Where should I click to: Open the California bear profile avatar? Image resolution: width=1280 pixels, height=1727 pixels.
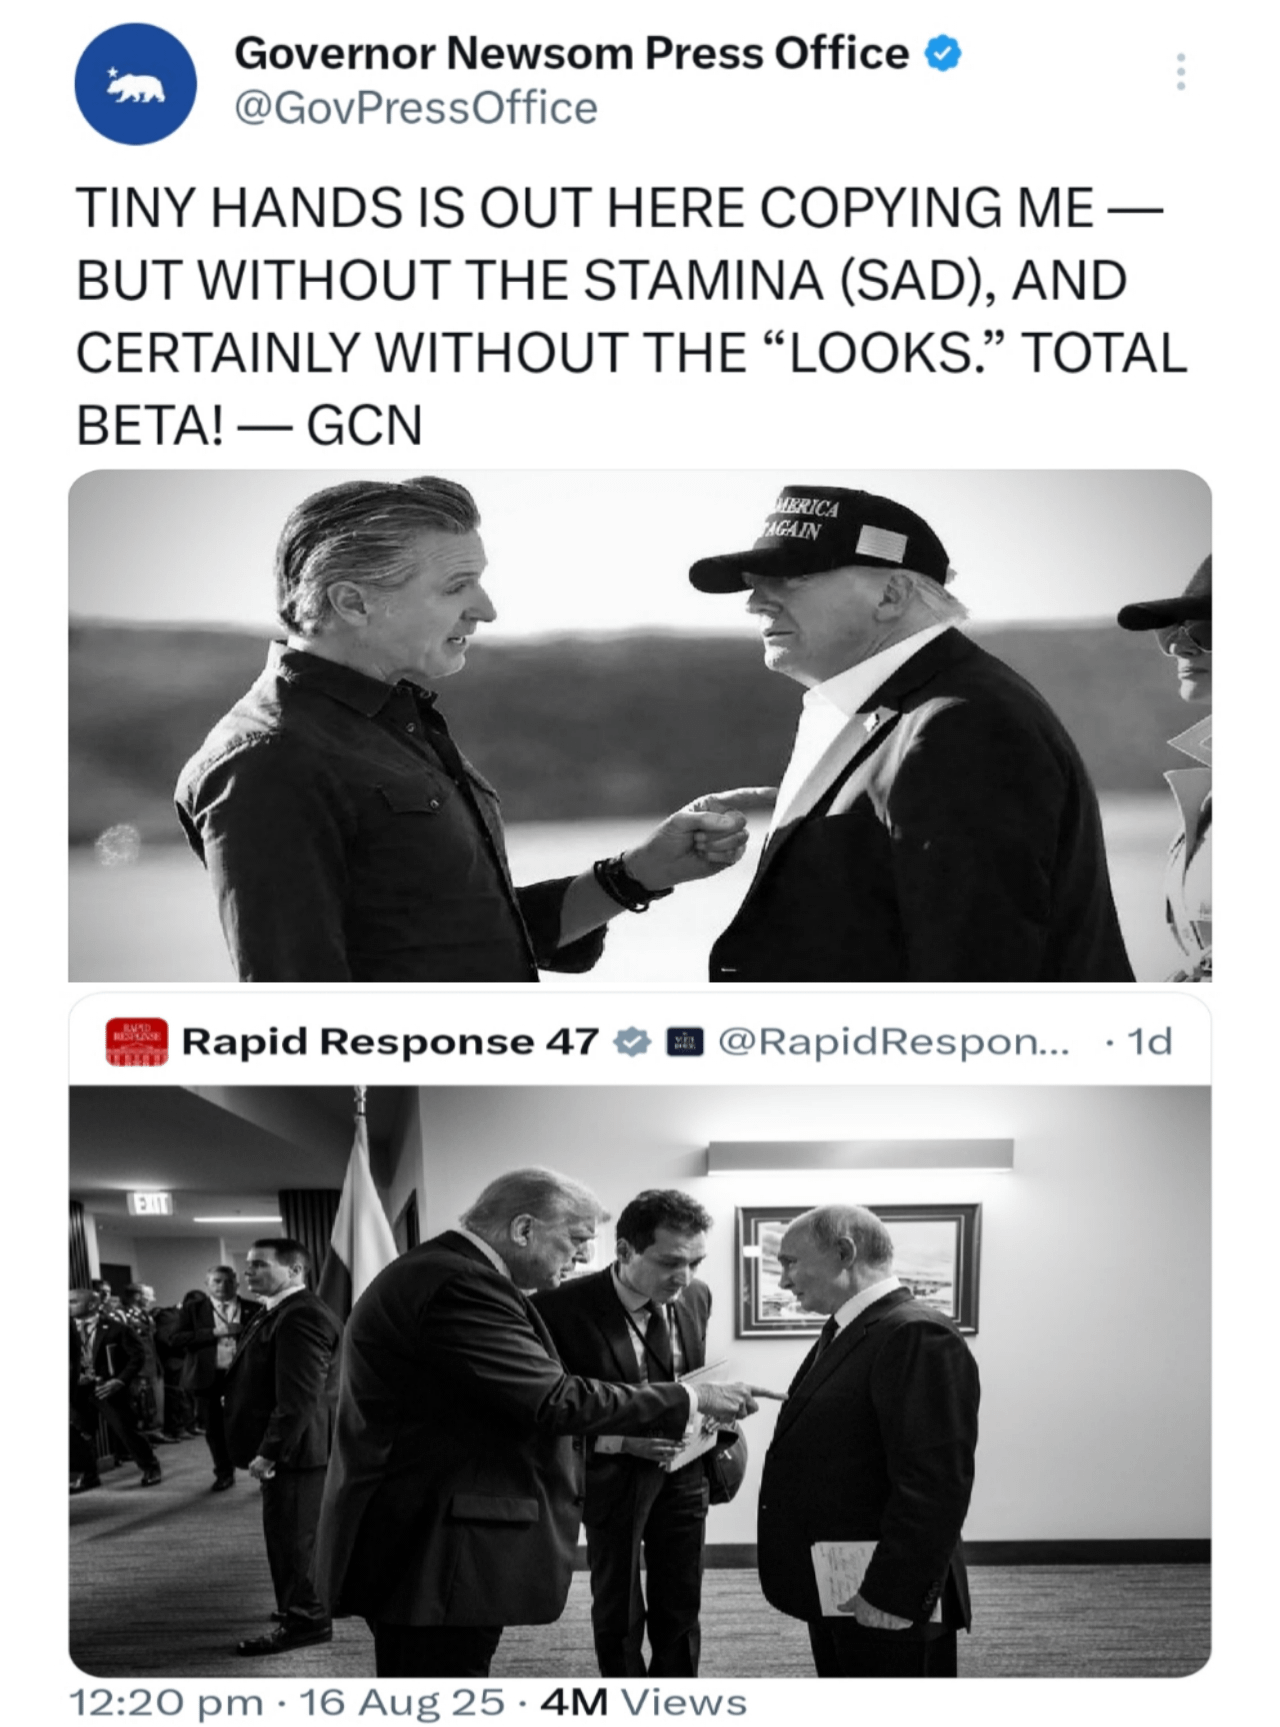click(x=135, y=84)
